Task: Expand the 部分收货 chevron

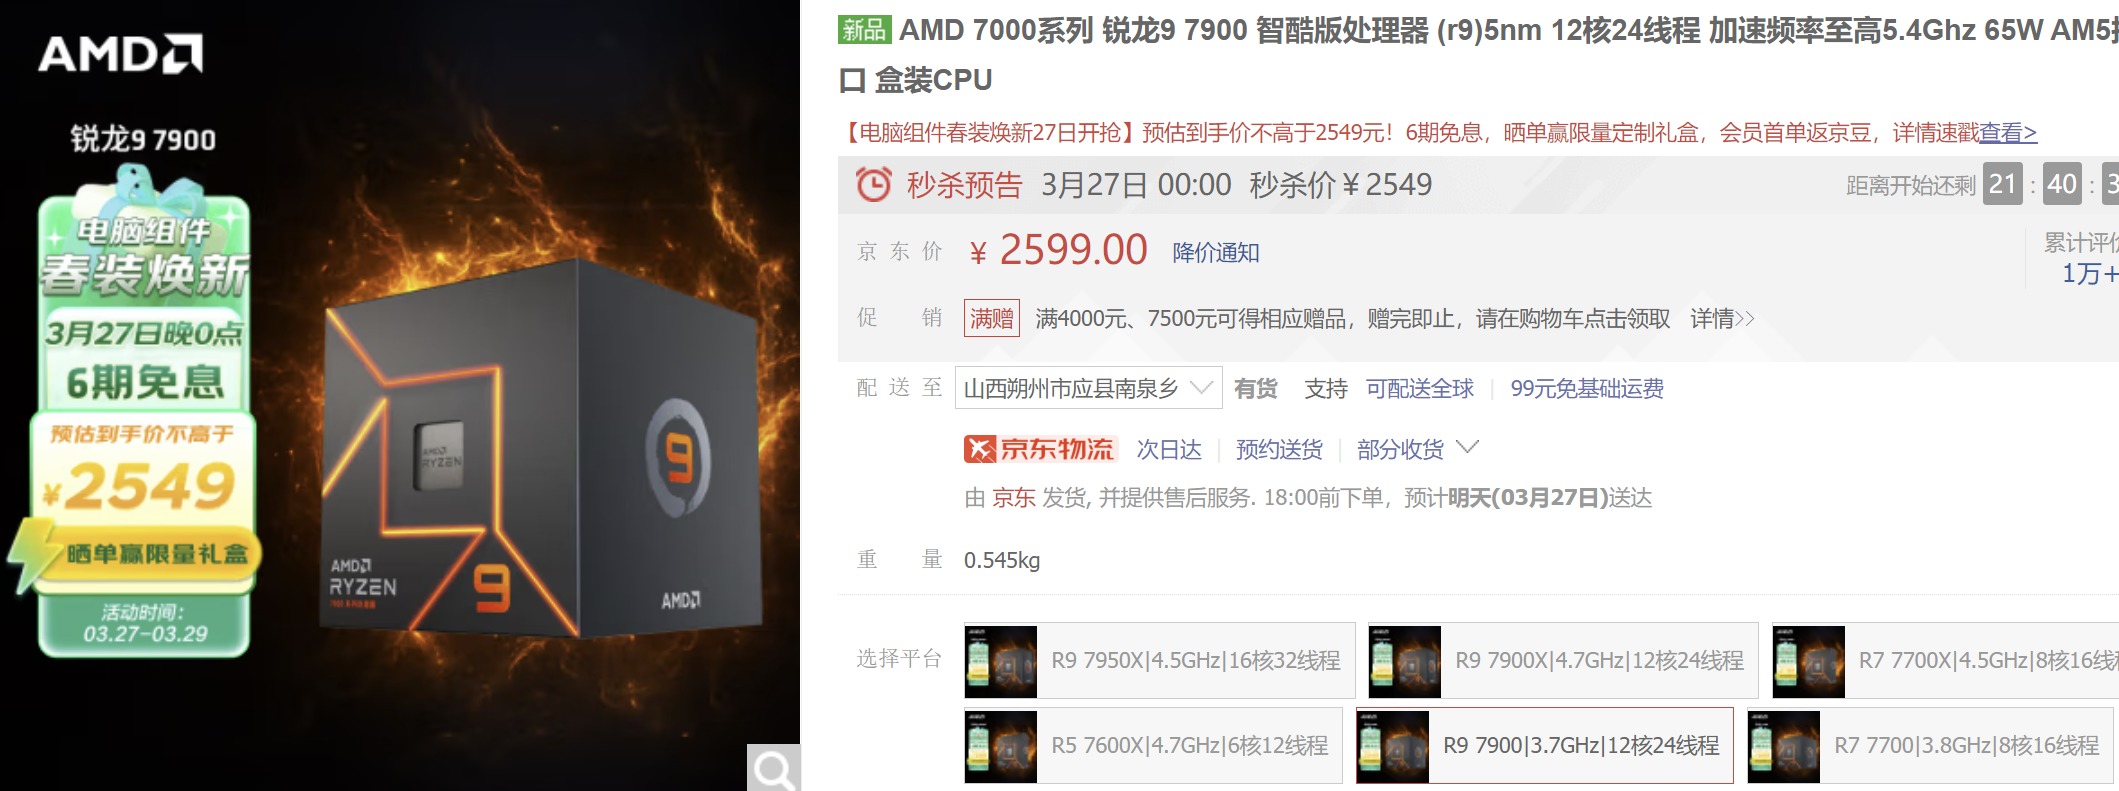Action: pyautogui.click(x=1467, y=448)
